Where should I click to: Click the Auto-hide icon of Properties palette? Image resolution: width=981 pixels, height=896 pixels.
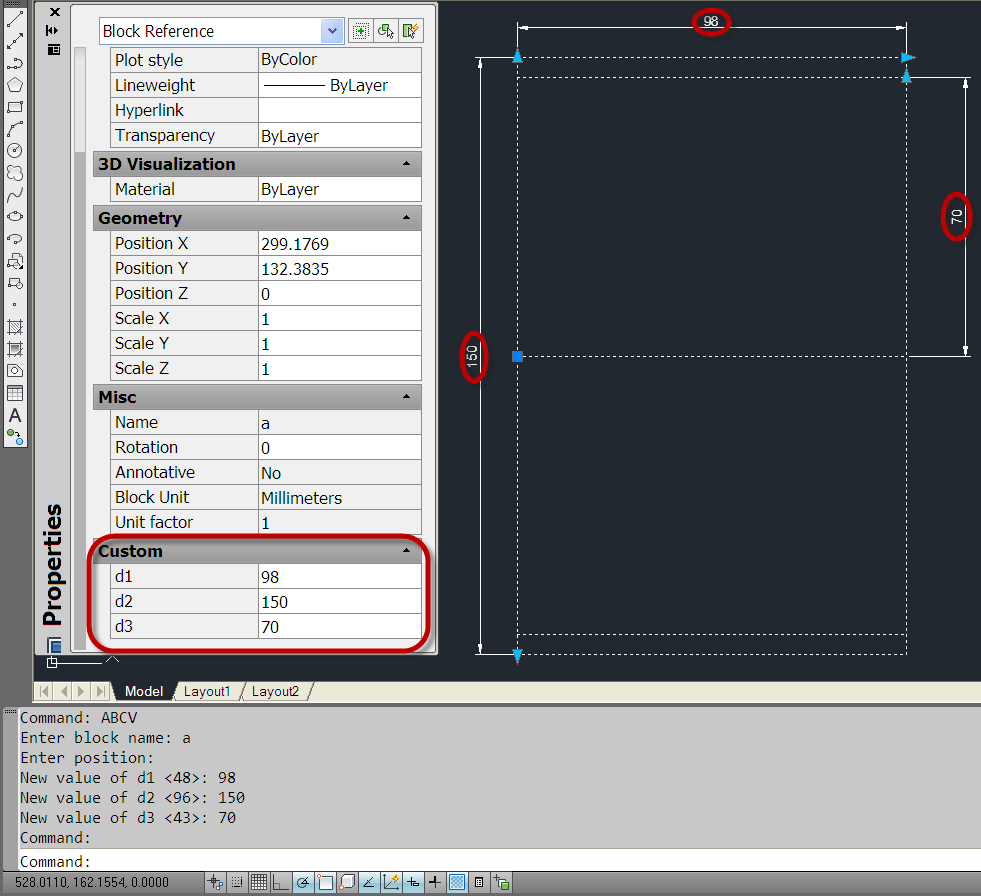[53, 30]
